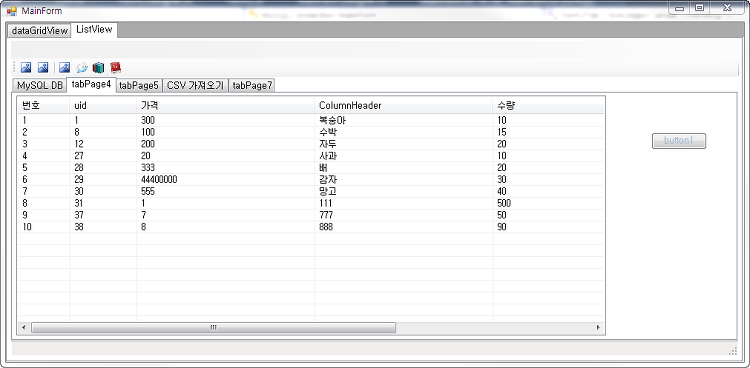750x368 pixels.
Task: Maximize the MainForm window
Action: click(x=700, y=8)
